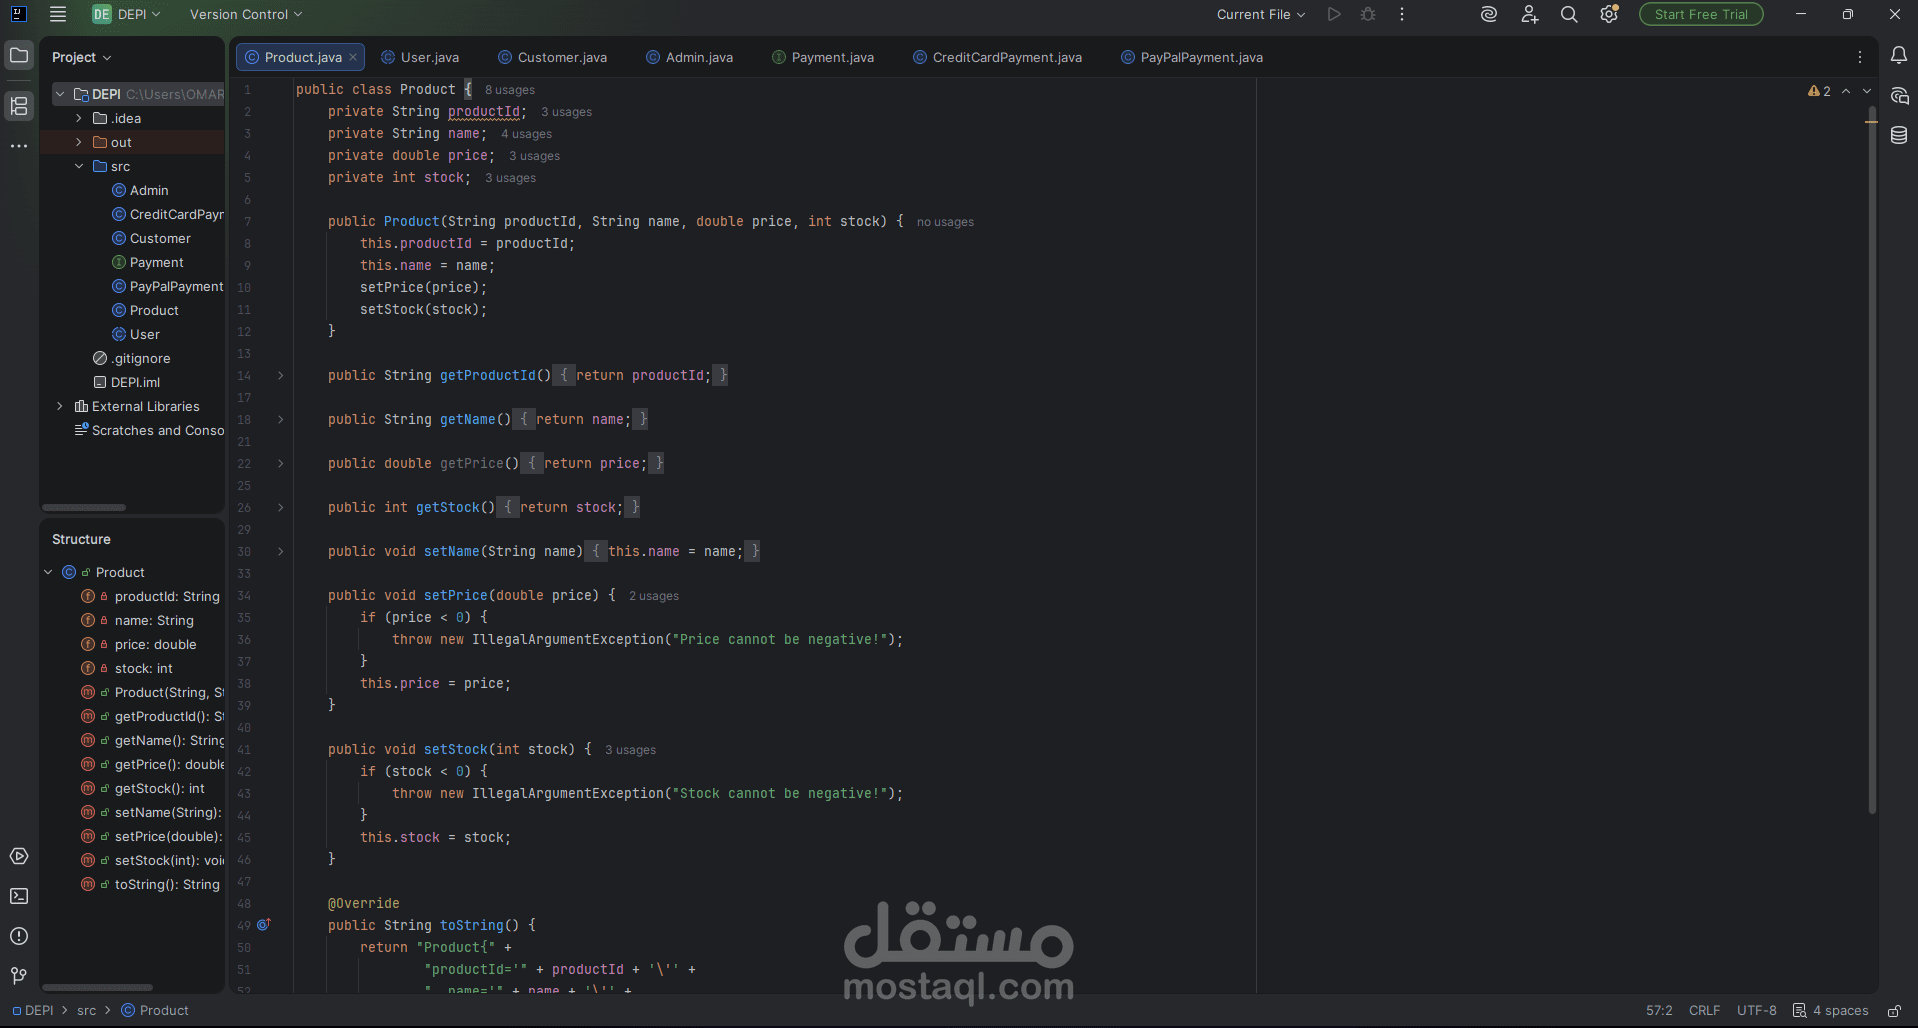
Task: Select Scratches and Consoles node
Action: point(149,430)
